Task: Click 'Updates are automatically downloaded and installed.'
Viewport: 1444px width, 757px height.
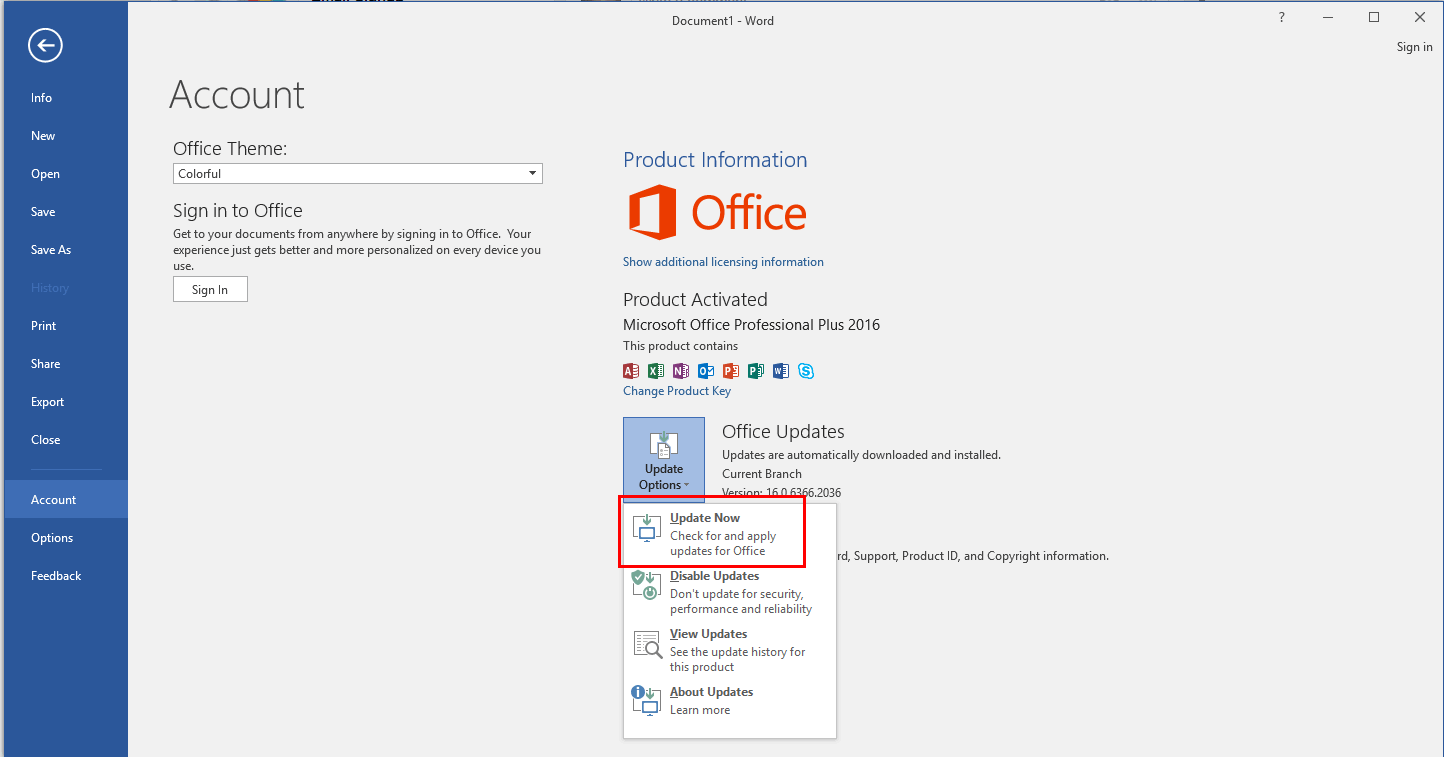Action: coord(861,455)
